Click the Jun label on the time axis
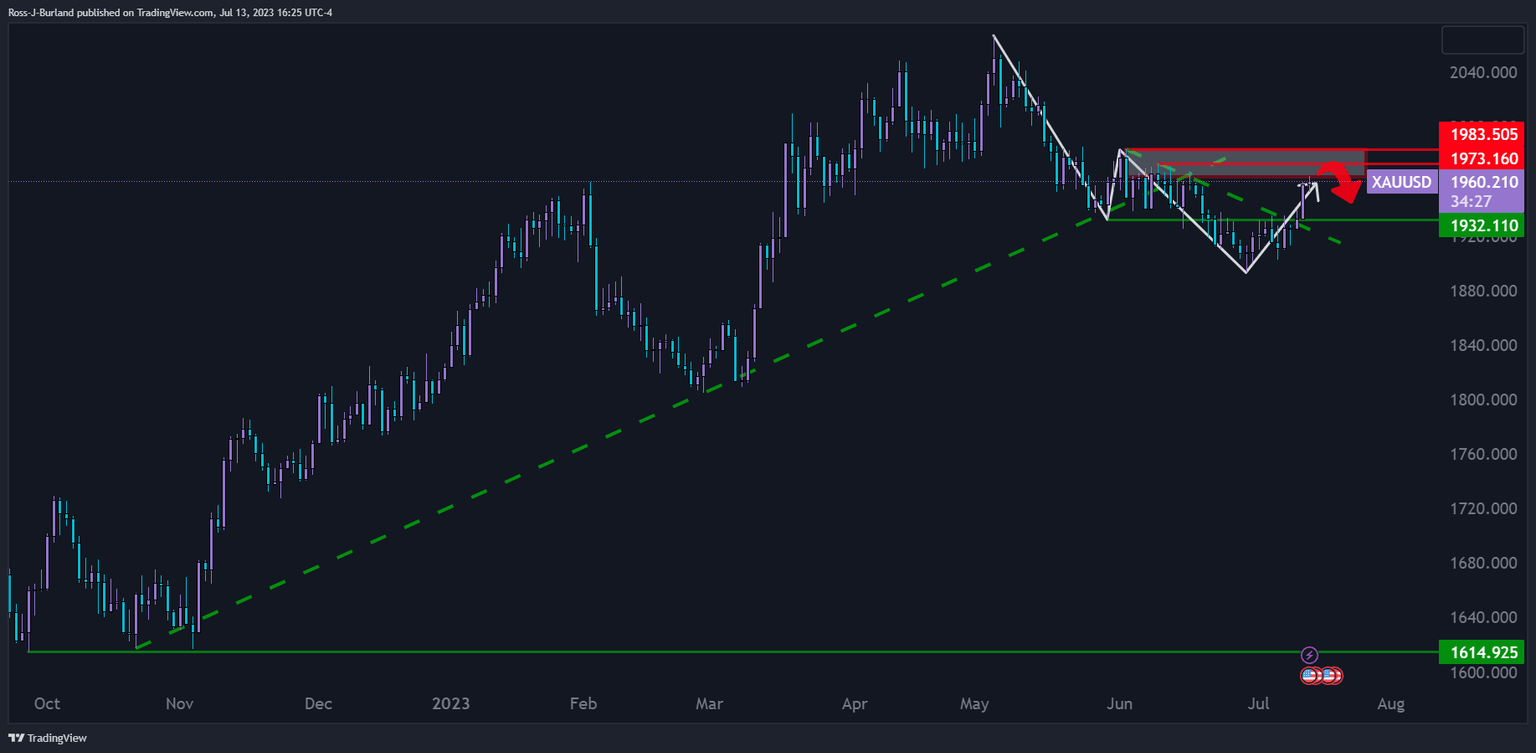1536x753 pixels. tap(1120, 704)
